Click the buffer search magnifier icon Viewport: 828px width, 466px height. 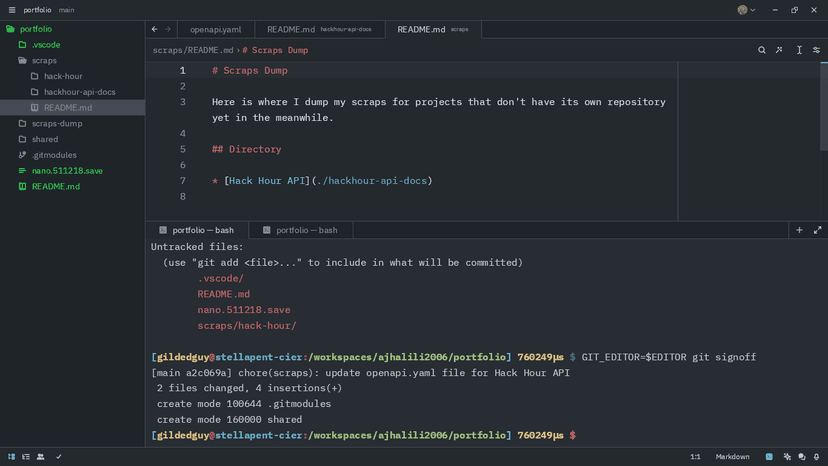761,50
